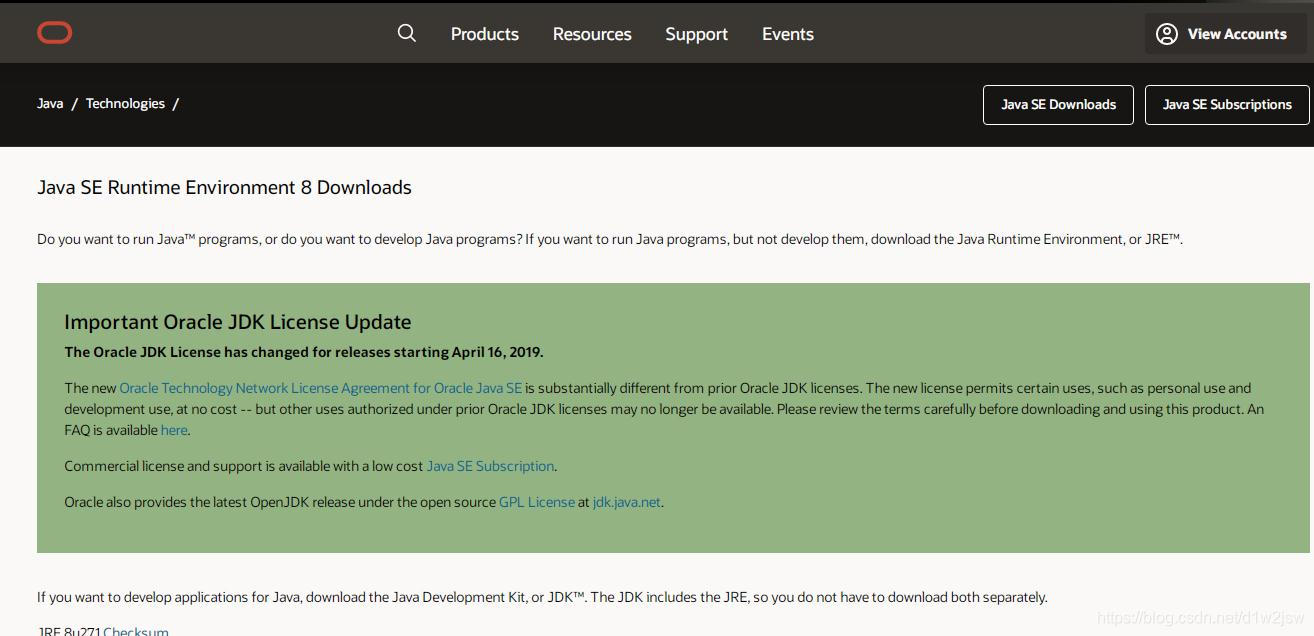Screen dimensions: 1314x636
Task: Open the search magnifier icon
Action: 406,33
